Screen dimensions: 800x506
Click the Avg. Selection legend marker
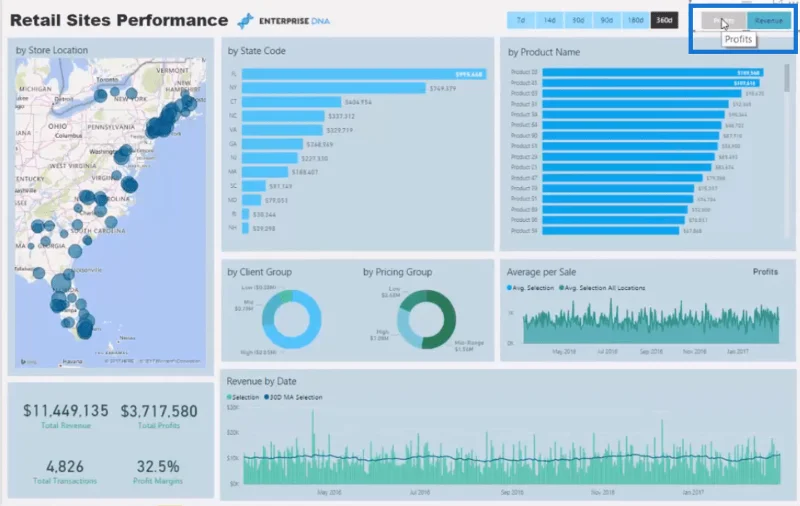coord(509,288)
